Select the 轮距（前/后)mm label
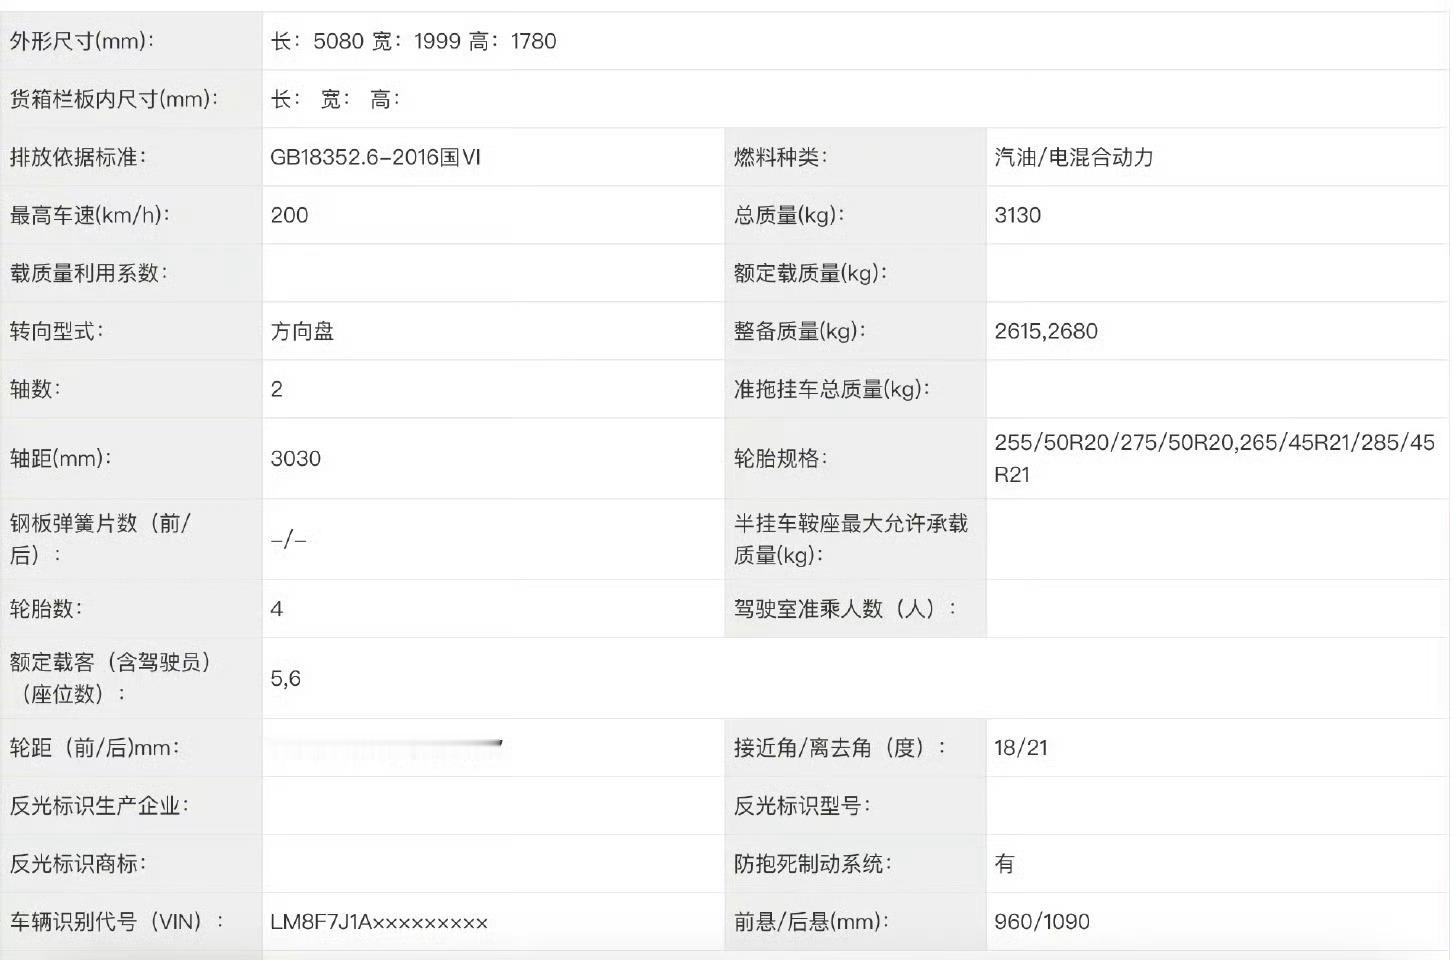1453x960 pixels. 95,748
